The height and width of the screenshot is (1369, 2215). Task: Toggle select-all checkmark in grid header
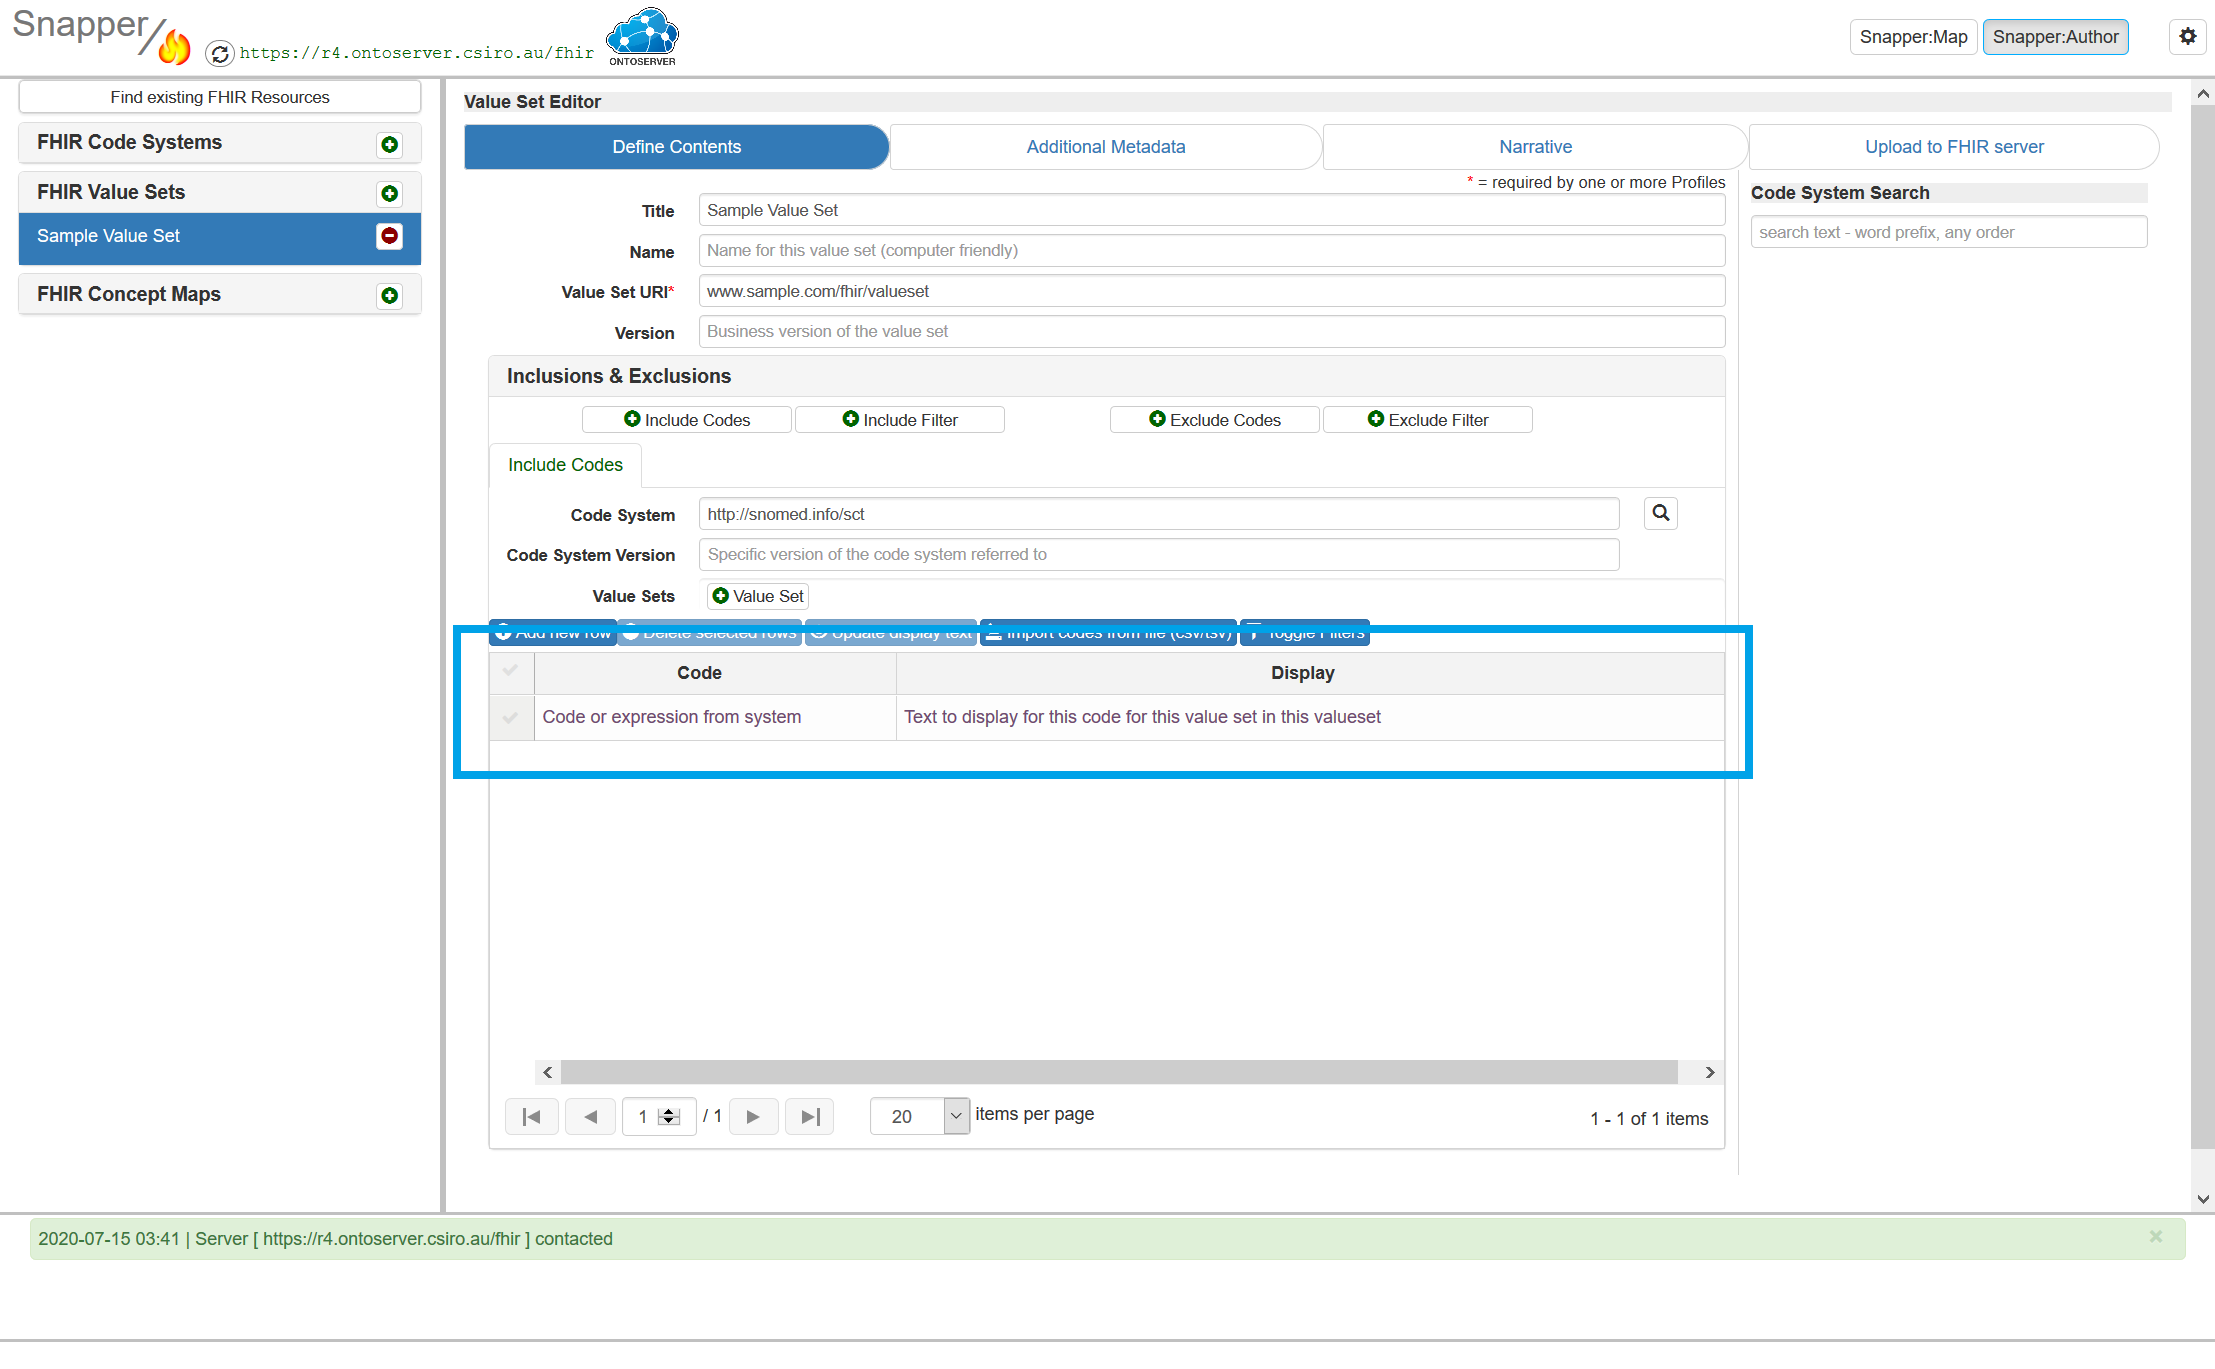pyautogui.click(x=511, y=671)
